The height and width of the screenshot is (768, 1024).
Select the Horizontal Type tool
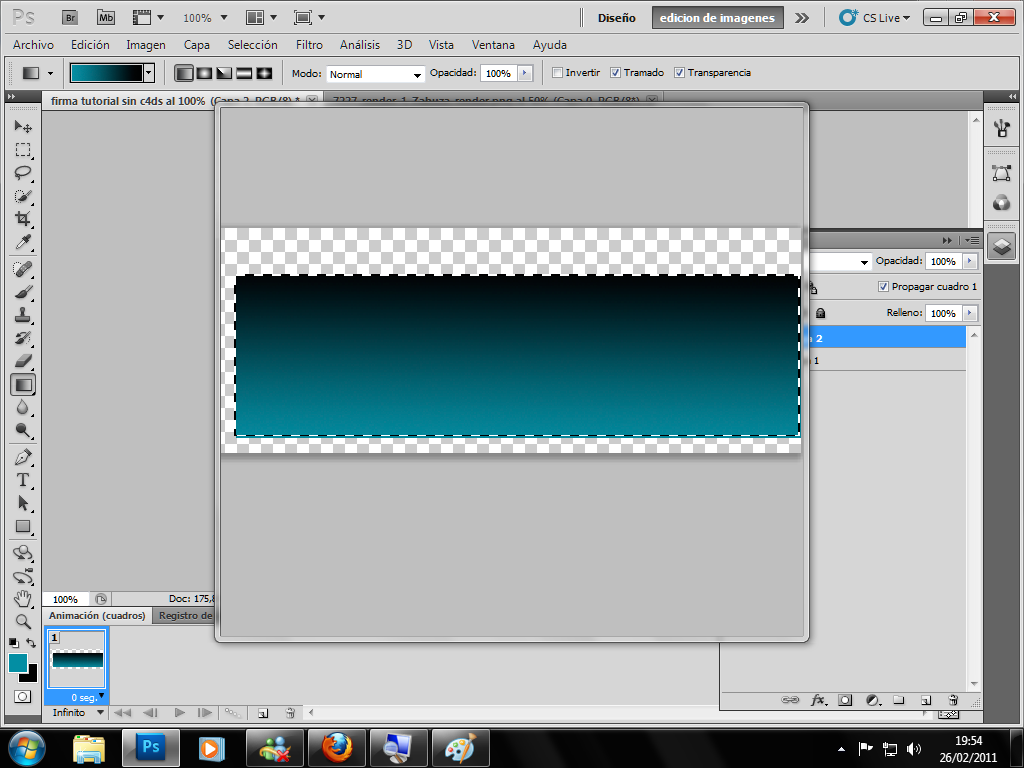[23, 480]
